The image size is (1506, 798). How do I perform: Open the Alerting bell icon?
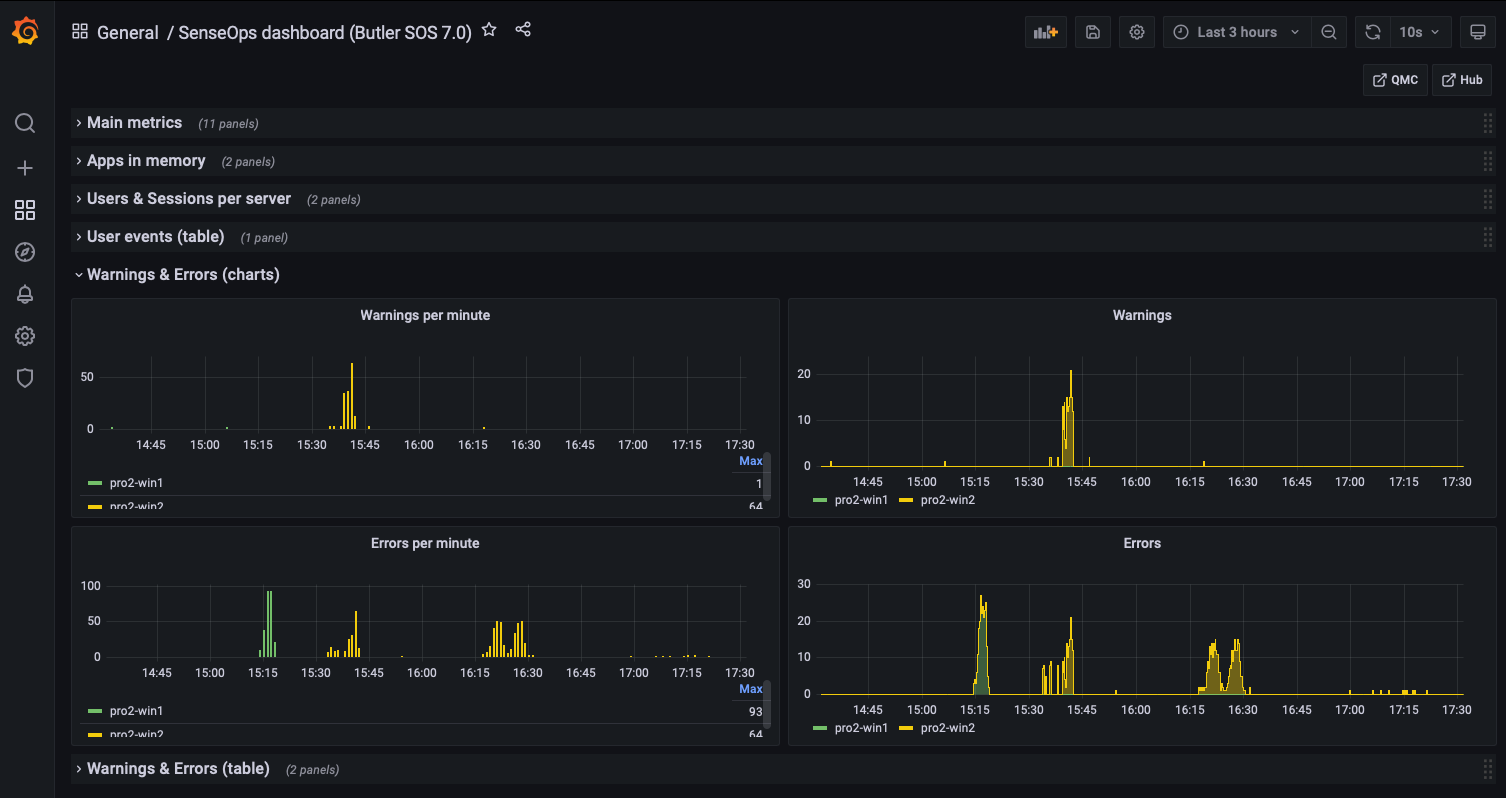click(25, 294)
